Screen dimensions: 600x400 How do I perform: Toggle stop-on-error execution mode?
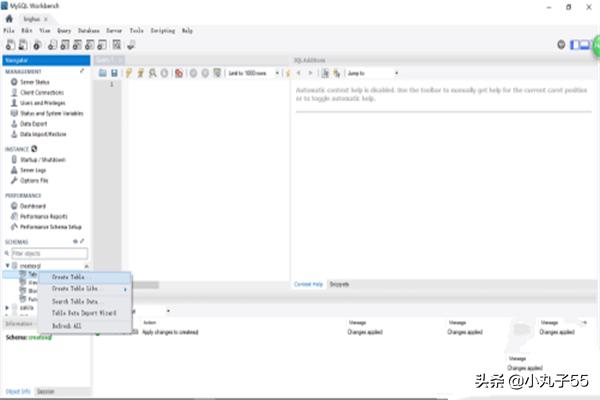(179, 73)
